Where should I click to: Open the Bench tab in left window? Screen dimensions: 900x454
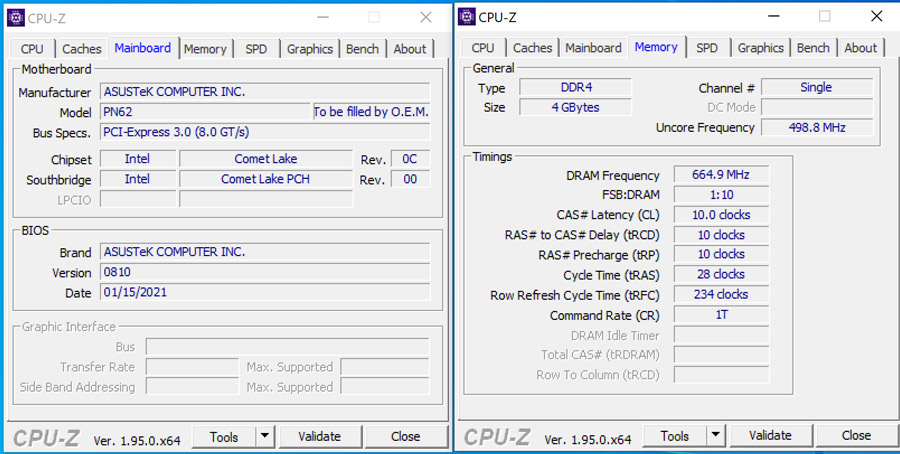click(x=362, y=49)
